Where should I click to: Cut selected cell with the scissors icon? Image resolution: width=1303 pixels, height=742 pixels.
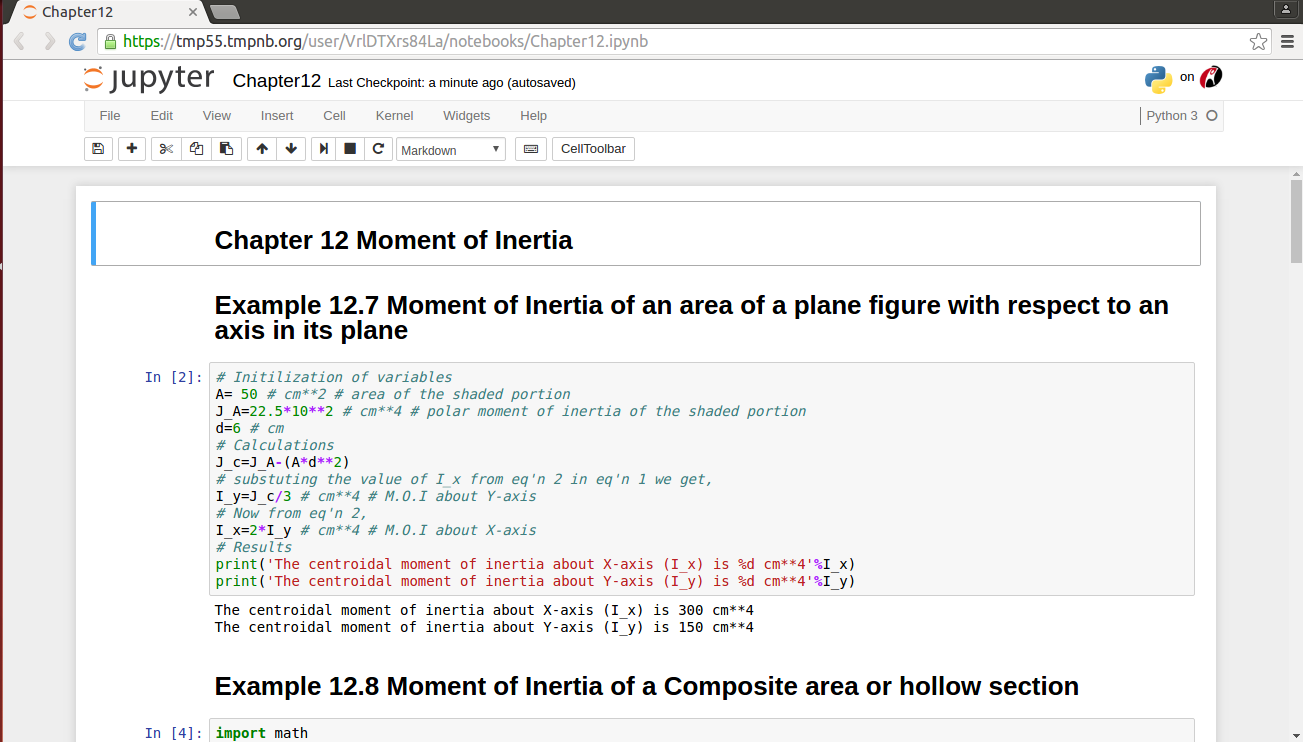coord(166,149)
